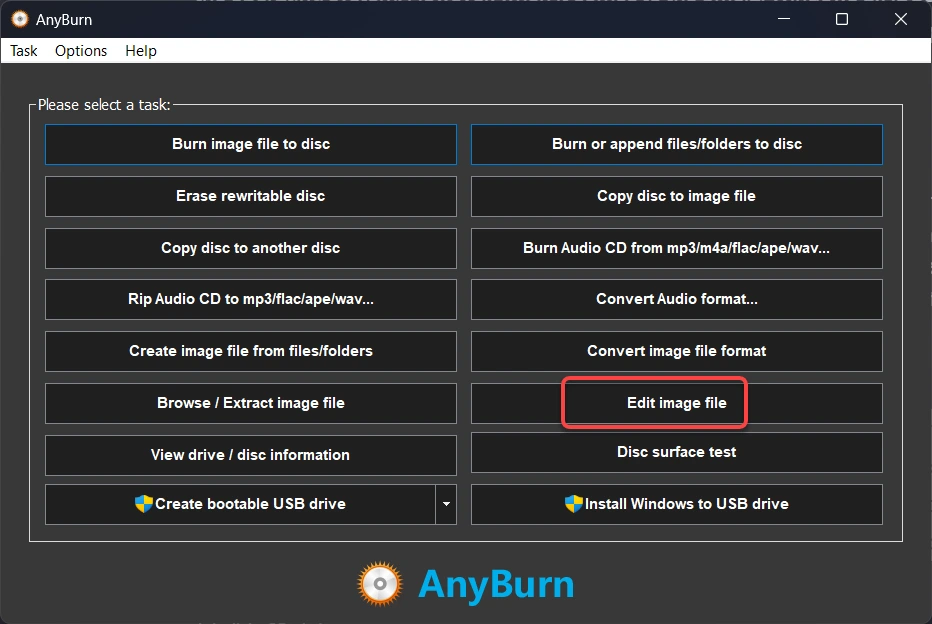Select Burn or append files/folders to disc
The width and height of the screenshot is (932, 624).
[676, 144]
